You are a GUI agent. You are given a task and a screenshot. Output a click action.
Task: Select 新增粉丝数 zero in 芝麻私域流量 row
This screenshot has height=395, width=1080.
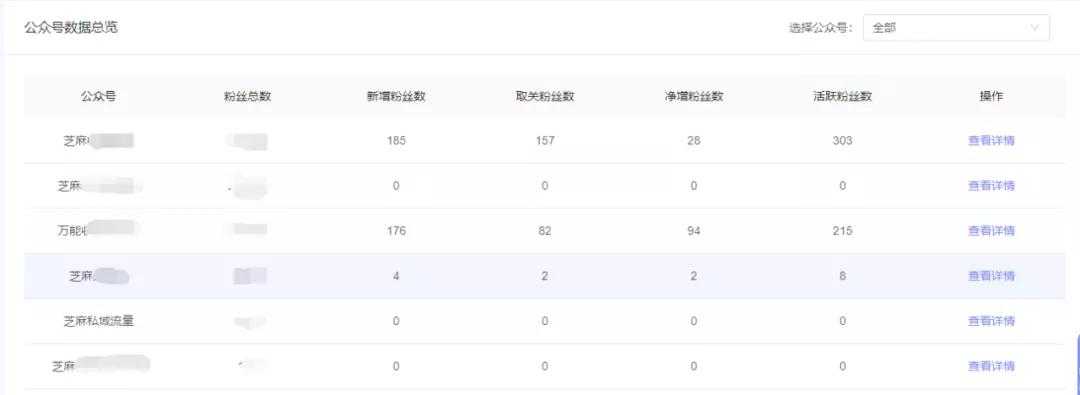[396, 321]
